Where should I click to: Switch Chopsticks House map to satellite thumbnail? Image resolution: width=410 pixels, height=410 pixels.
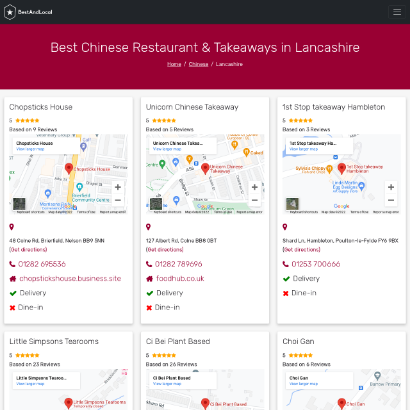tap(19, 204)
